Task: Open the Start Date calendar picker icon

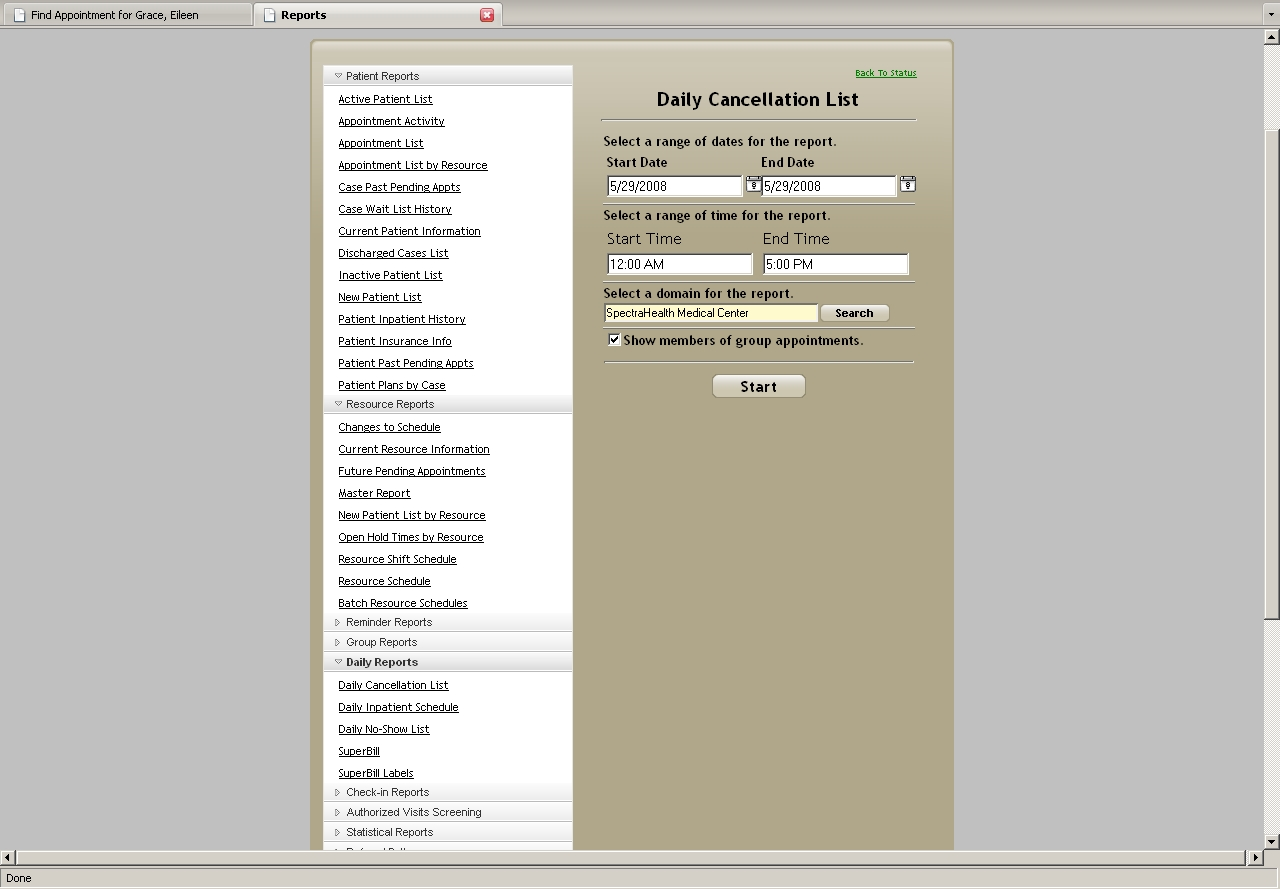Action: click(753, 184)
